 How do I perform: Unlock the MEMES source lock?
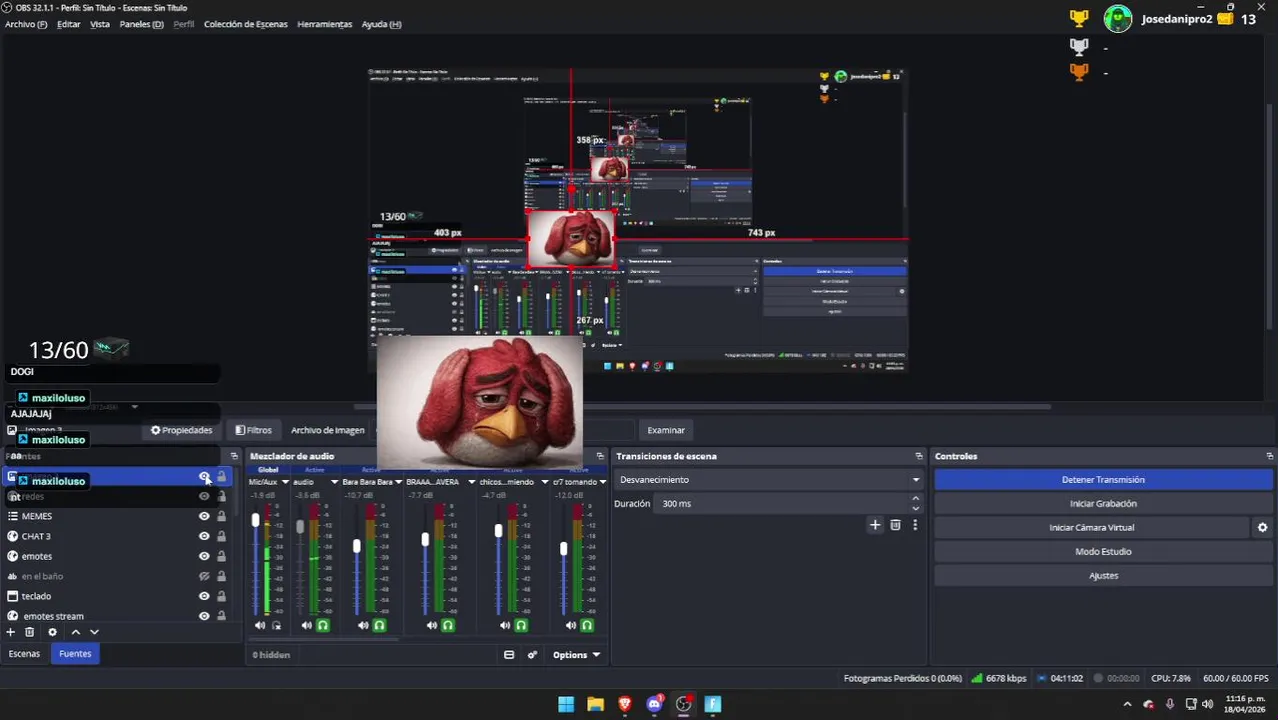pos(221,516)
